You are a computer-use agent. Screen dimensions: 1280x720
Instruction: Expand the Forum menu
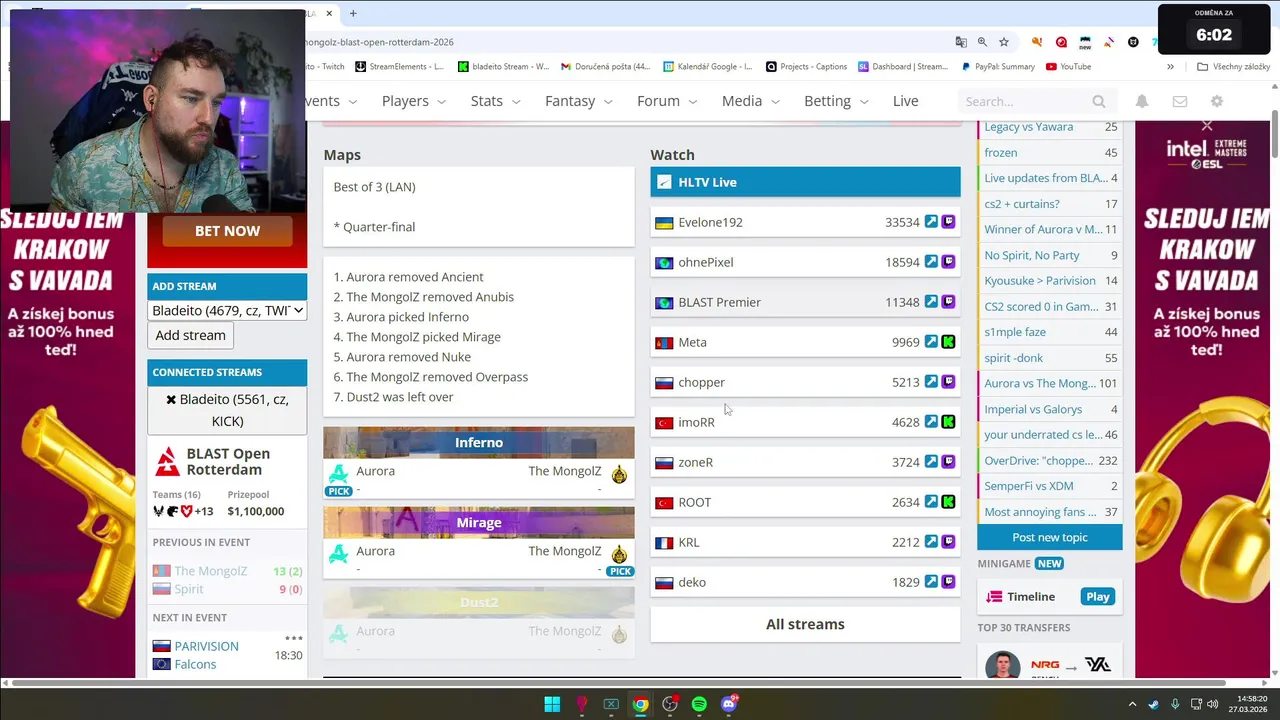(666, 101)
